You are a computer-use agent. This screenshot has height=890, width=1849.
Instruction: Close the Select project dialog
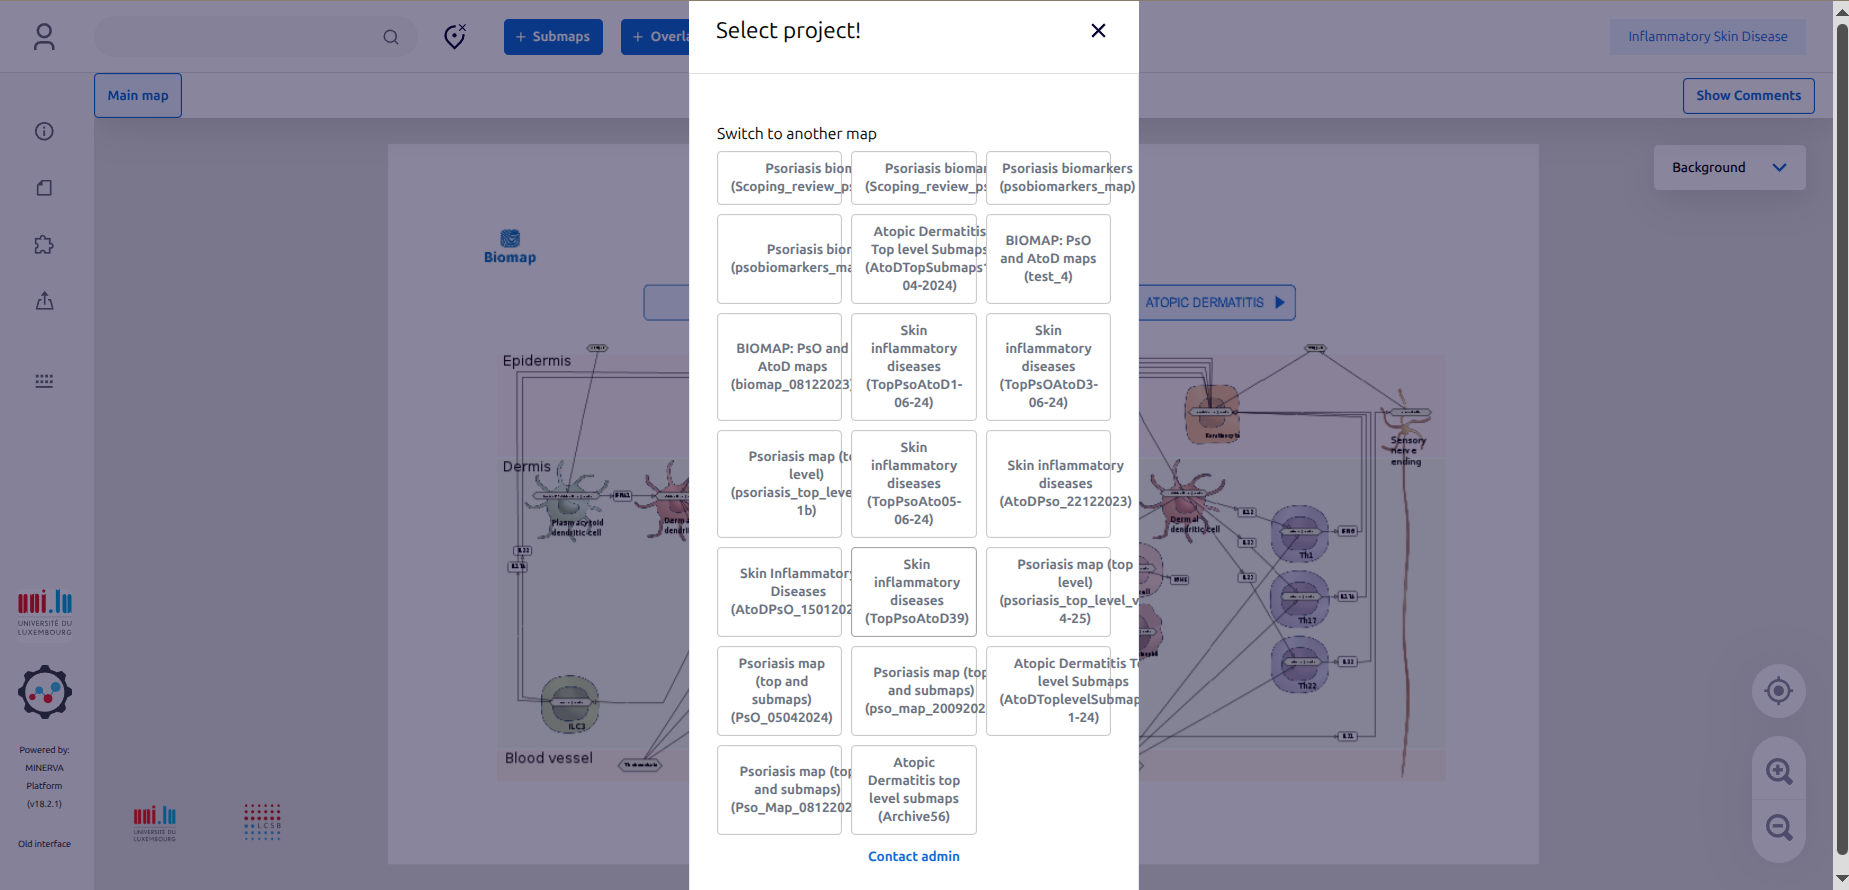1098,31
